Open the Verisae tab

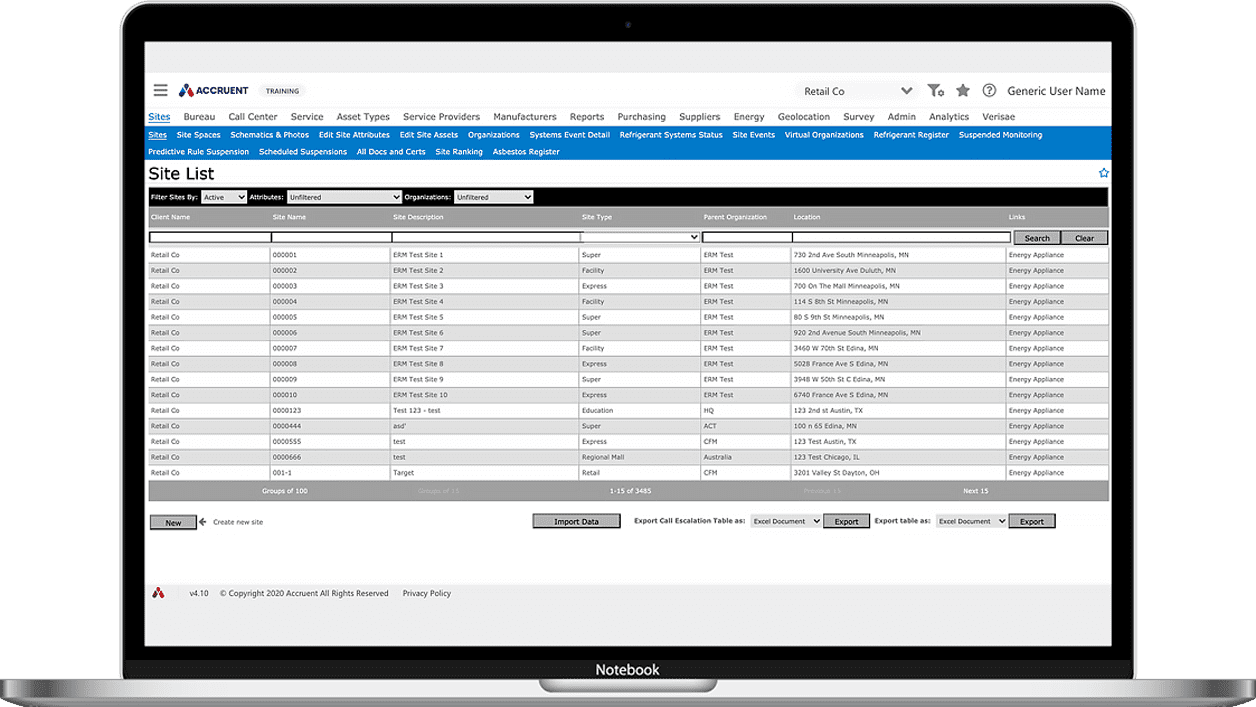coord(998,117)
